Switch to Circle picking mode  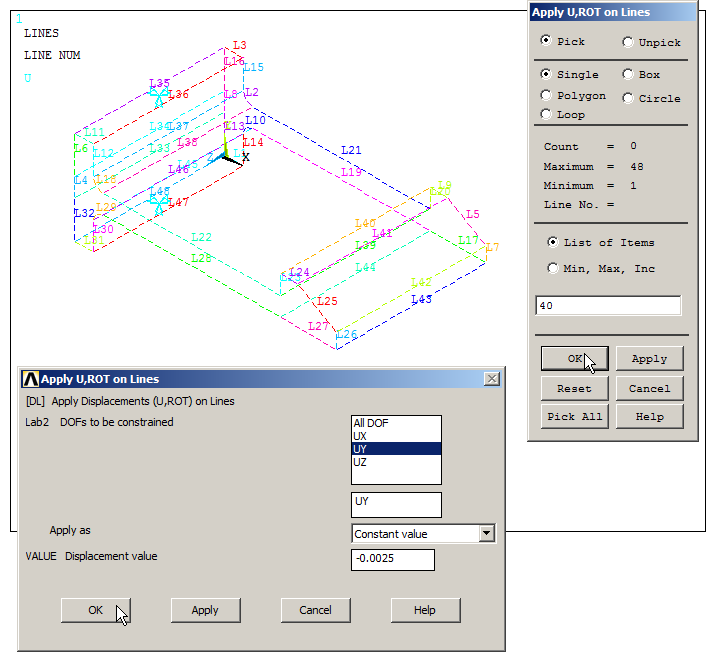pos(628,98)
